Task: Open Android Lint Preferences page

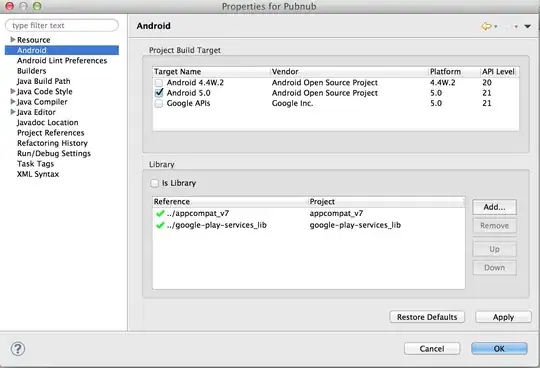Action: (x=62, y=61)
